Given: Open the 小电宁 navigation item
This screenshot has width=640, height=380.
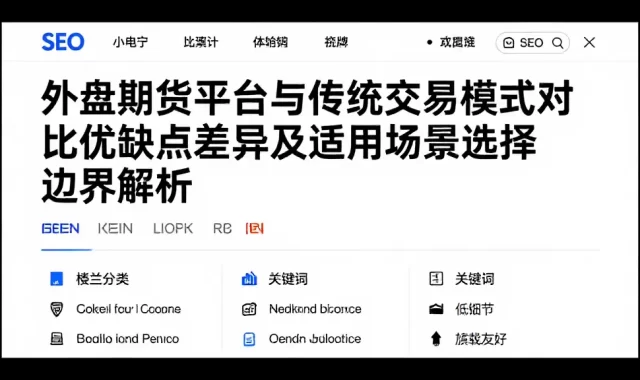Looking at the screenshot, I should pos(131,42).
